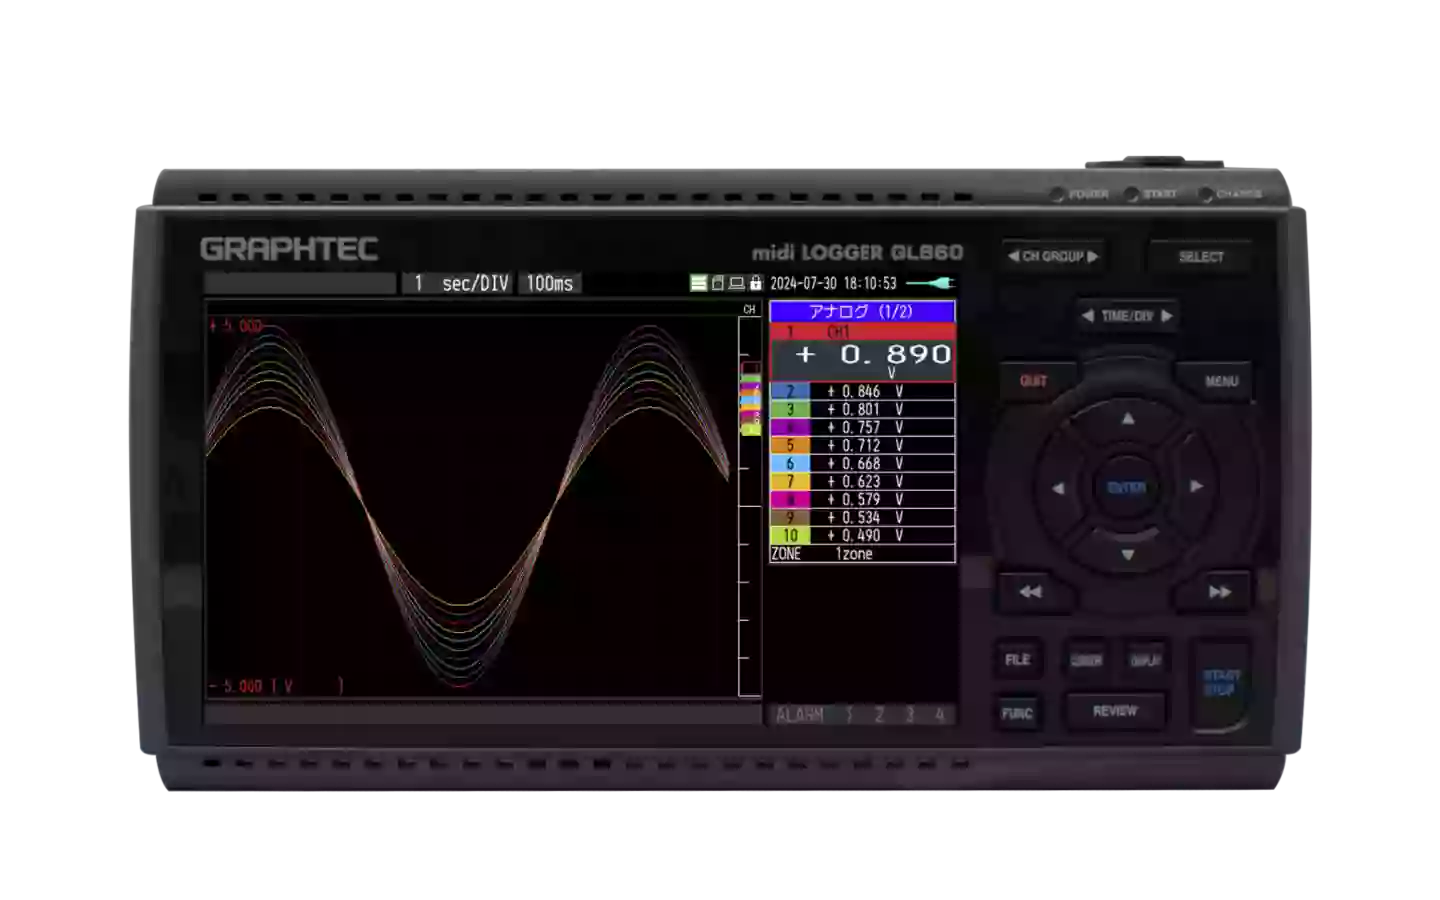The width and height of the screenshot is (1440, 900).
Task: Click the right arrow of CH GROUP
Action: pos(1093,256)
